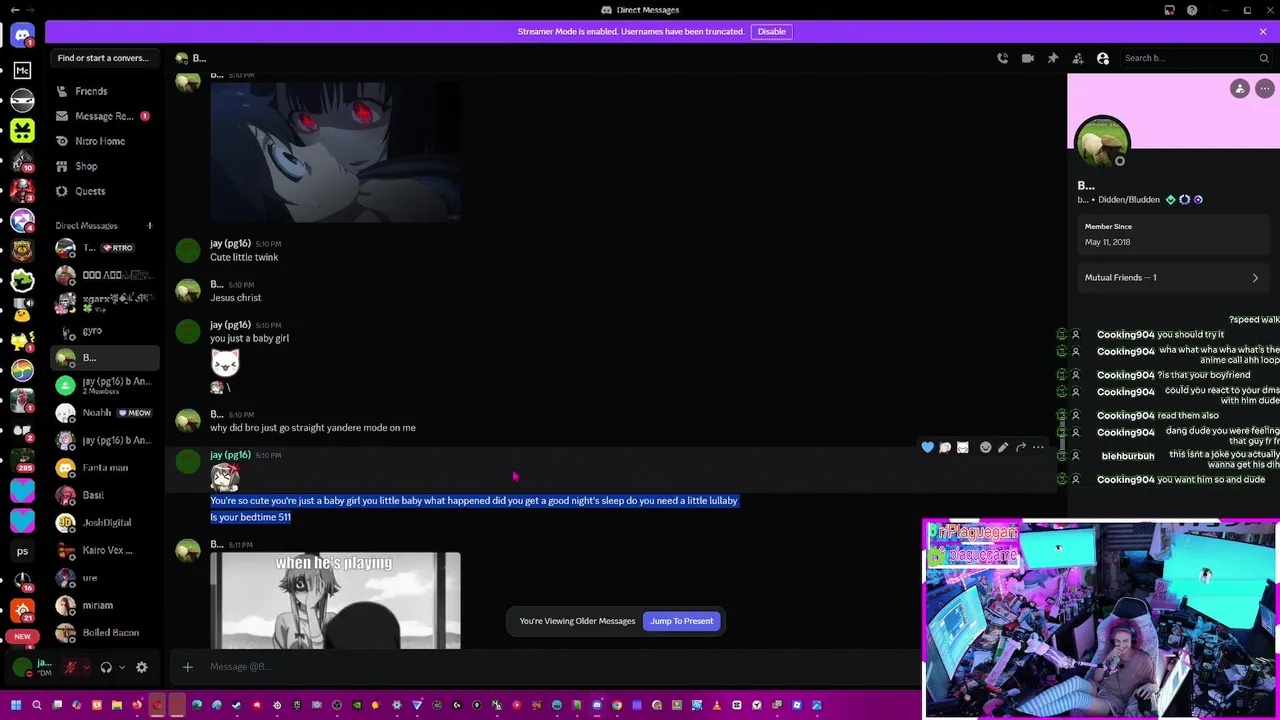
Task: Click jay (pg16) username on 'Cute little twink'
Action: (x=230, y=244)
